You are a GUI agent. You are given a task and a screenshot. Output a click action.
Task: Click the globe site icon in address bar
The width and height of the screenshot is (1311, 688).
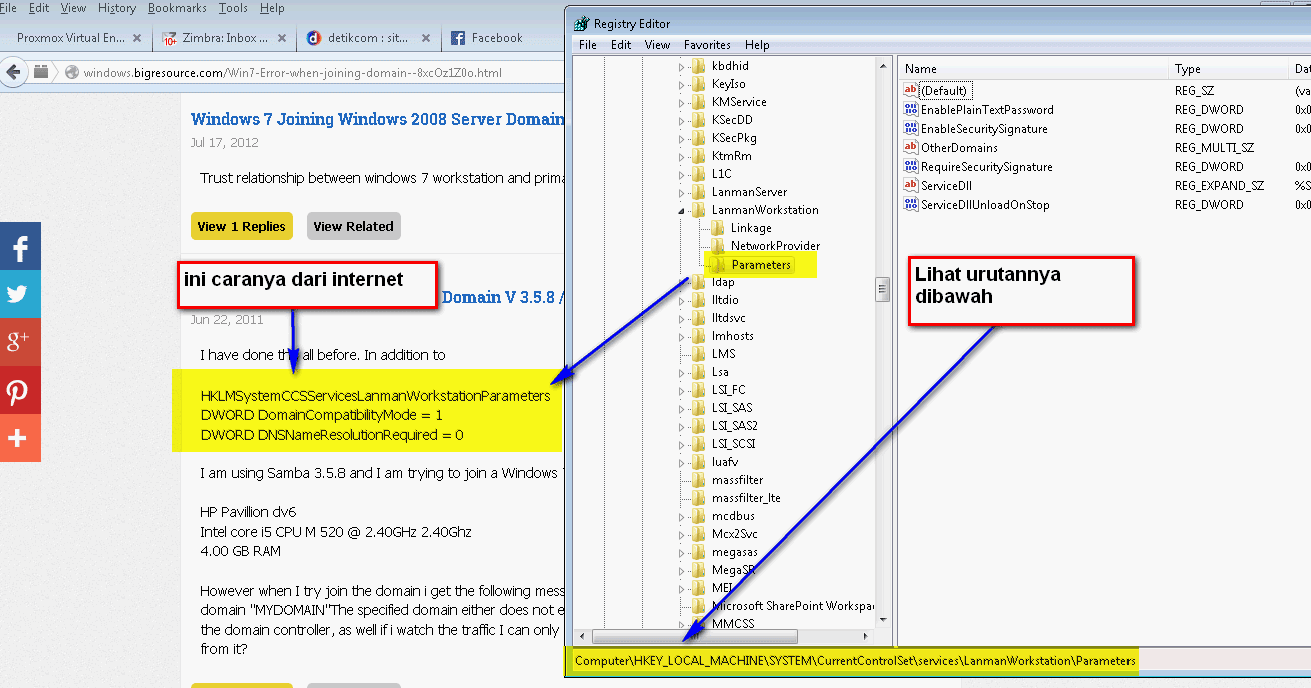tap(72, 73)
